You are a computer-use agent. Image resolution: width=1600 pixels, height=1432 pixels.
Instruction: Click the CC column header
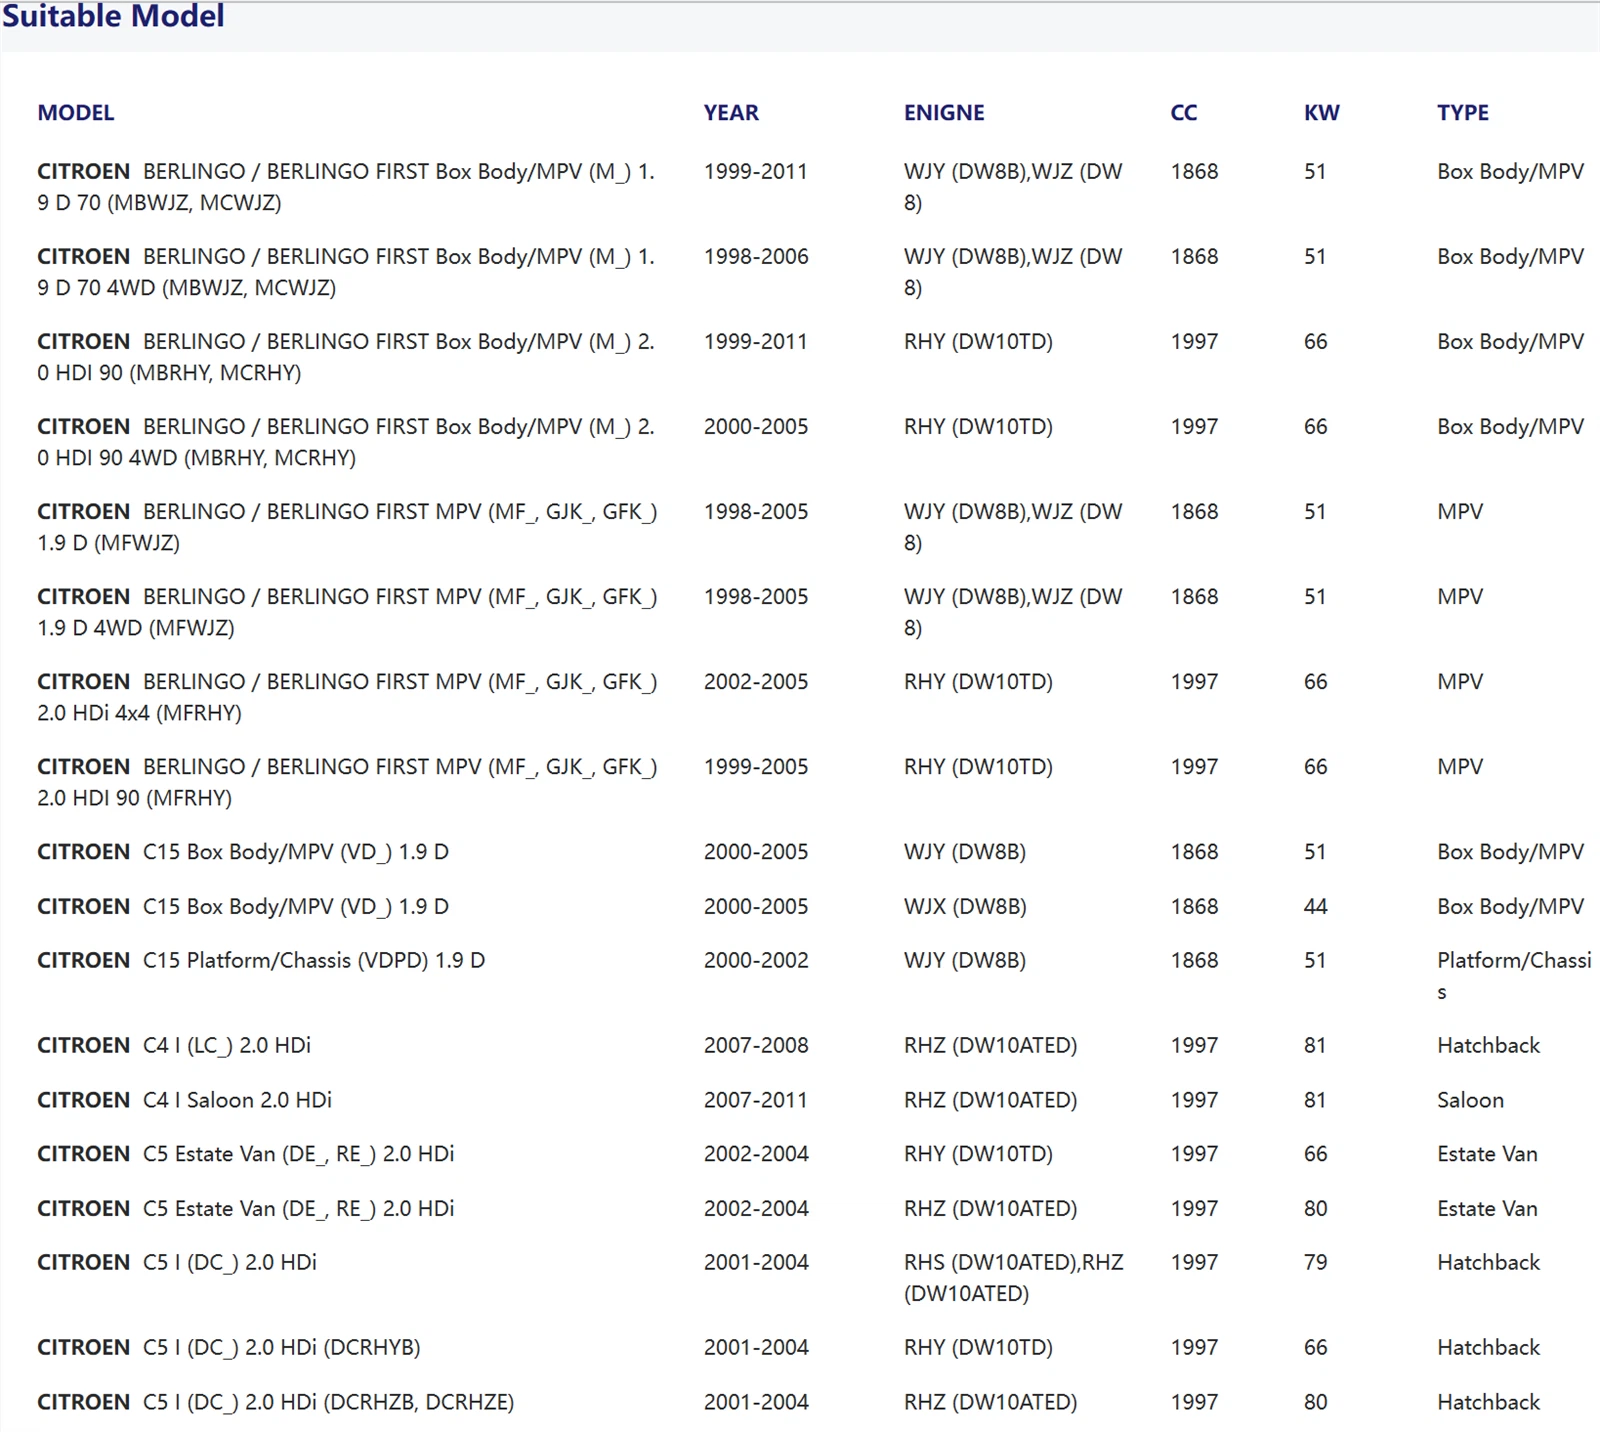(1184, 113)
